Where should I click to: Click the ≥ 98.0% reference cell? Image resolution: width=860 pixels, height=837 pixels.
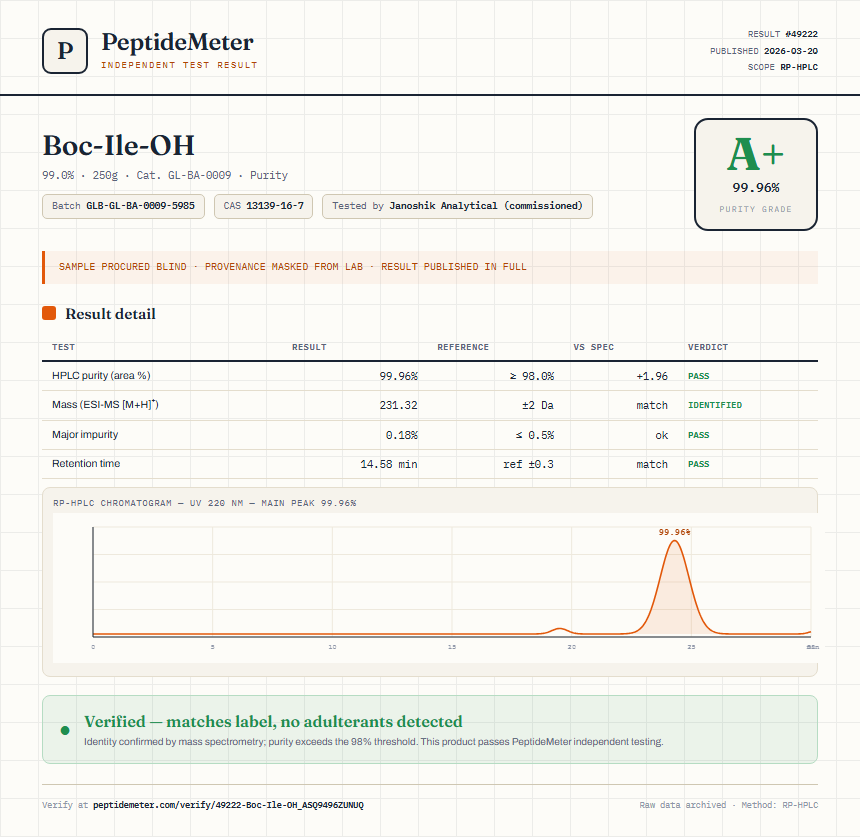[531, 376]
